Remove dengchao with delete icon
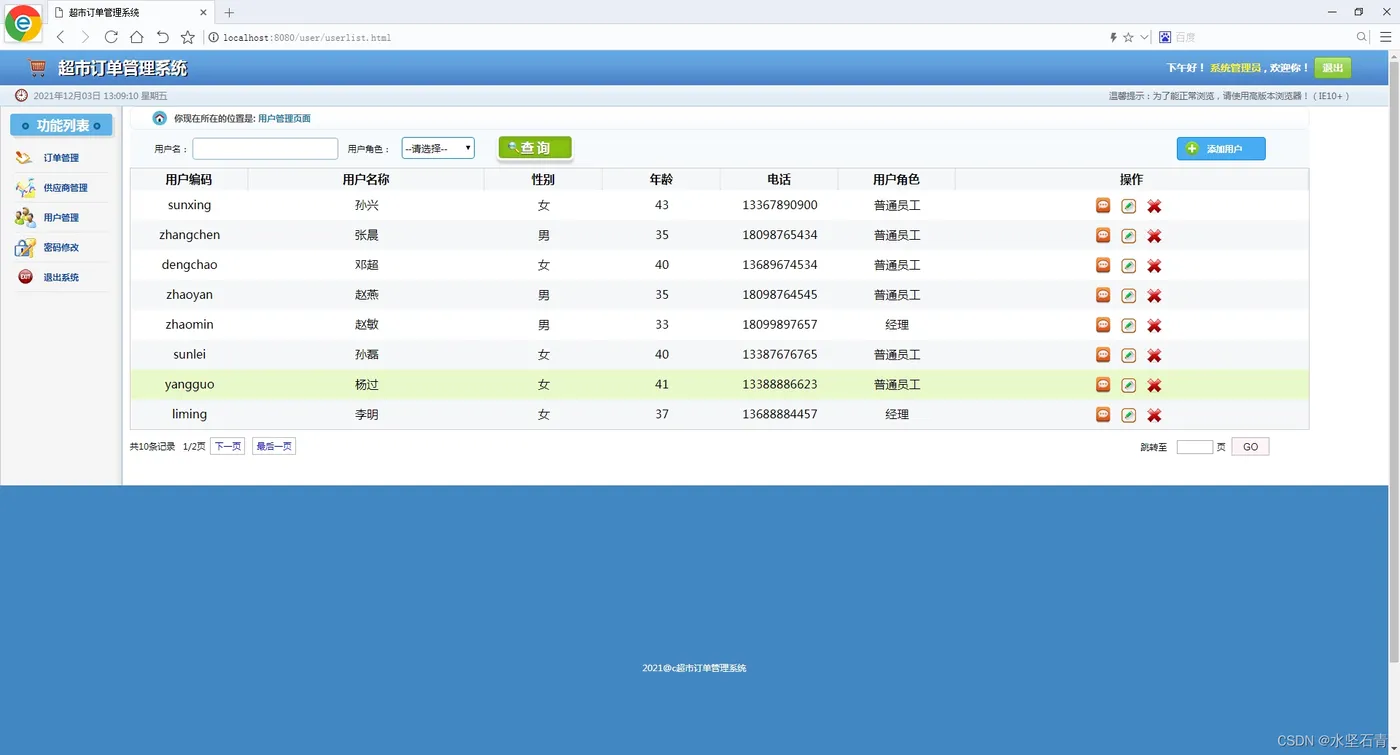1400x755 pixels. [x=1154, y=266]
